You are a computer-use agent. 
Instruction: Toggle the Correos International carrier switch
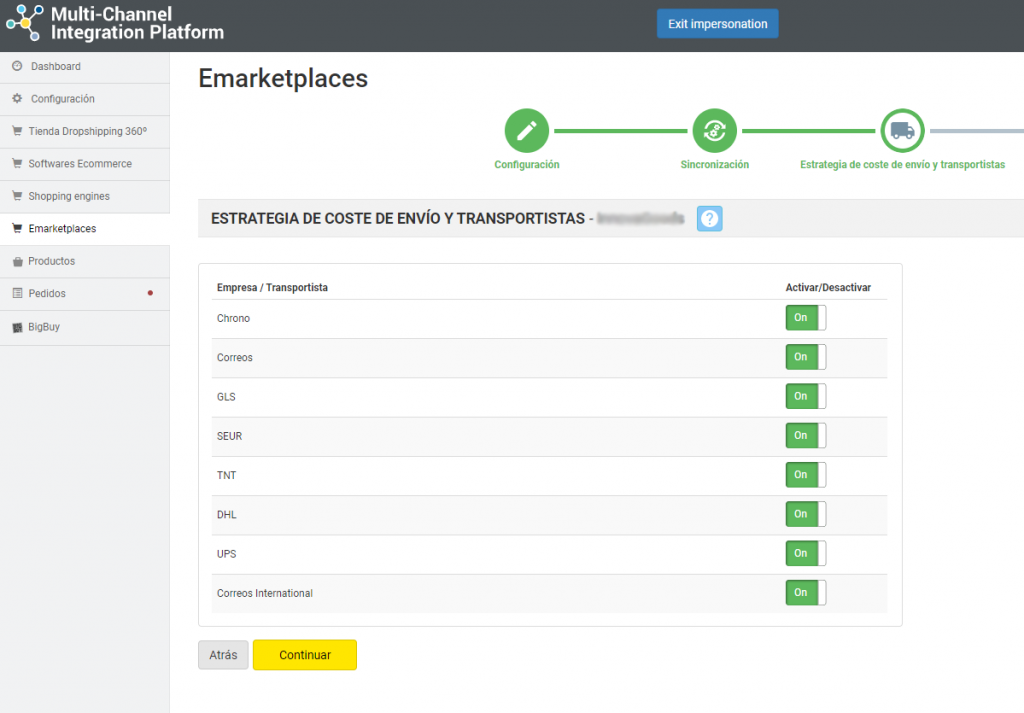tap(805, 593)
